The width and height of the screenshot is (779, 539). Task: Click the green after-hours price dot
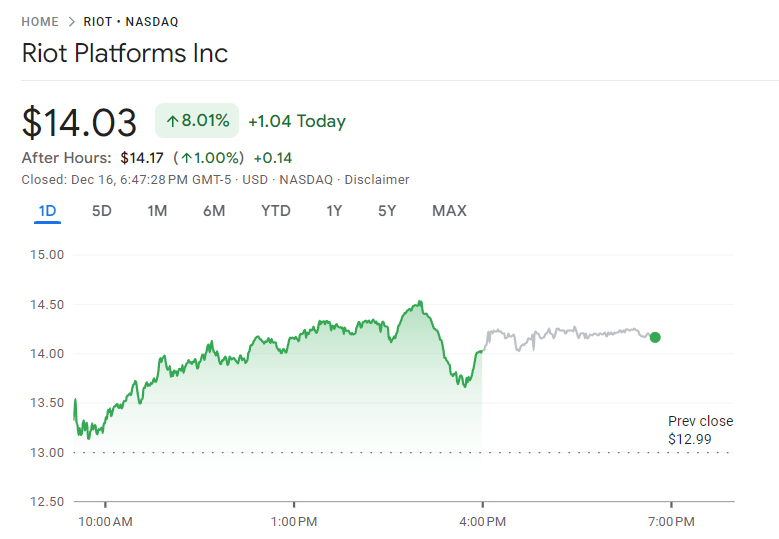(x=655, y=337)
